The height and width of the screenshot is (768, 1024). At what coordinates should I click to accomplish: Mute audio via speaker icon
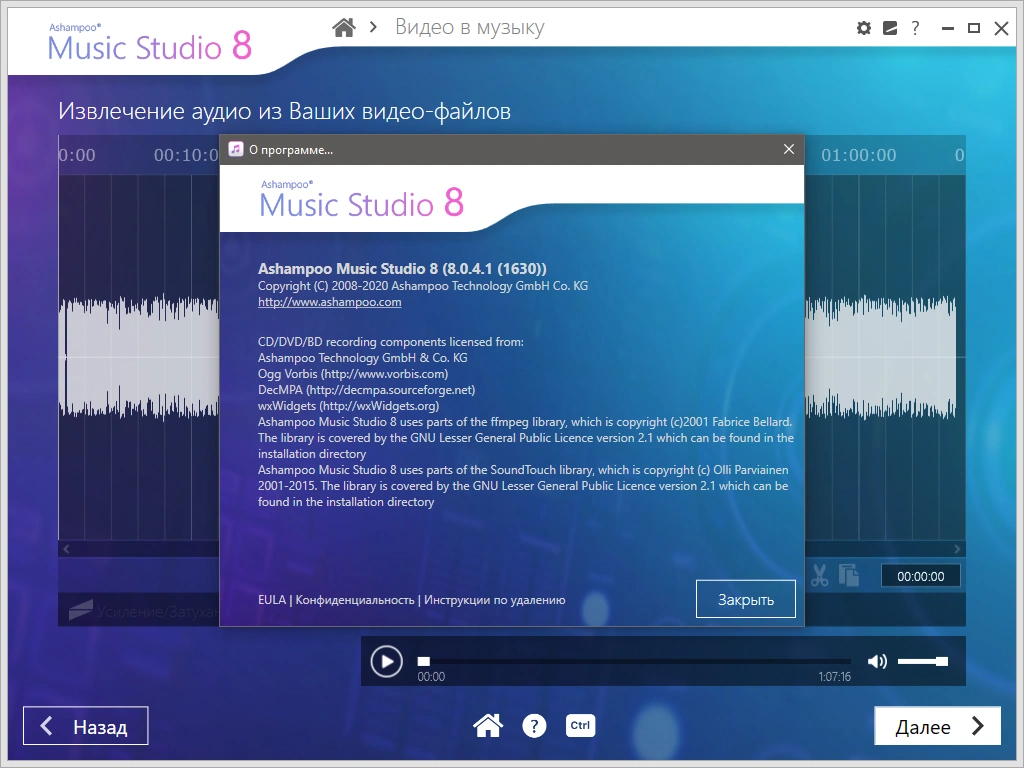877,662
